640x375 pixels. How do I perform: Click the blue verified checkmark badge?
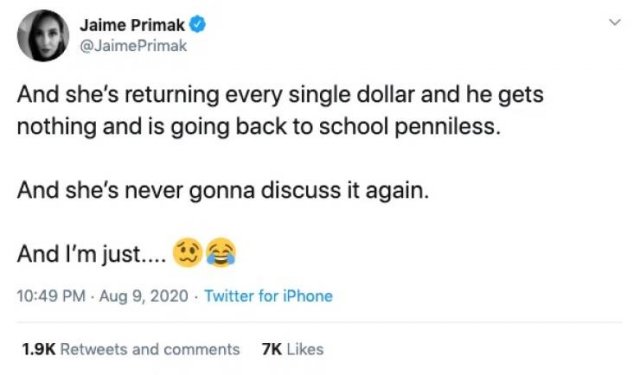tap(198, 24)
